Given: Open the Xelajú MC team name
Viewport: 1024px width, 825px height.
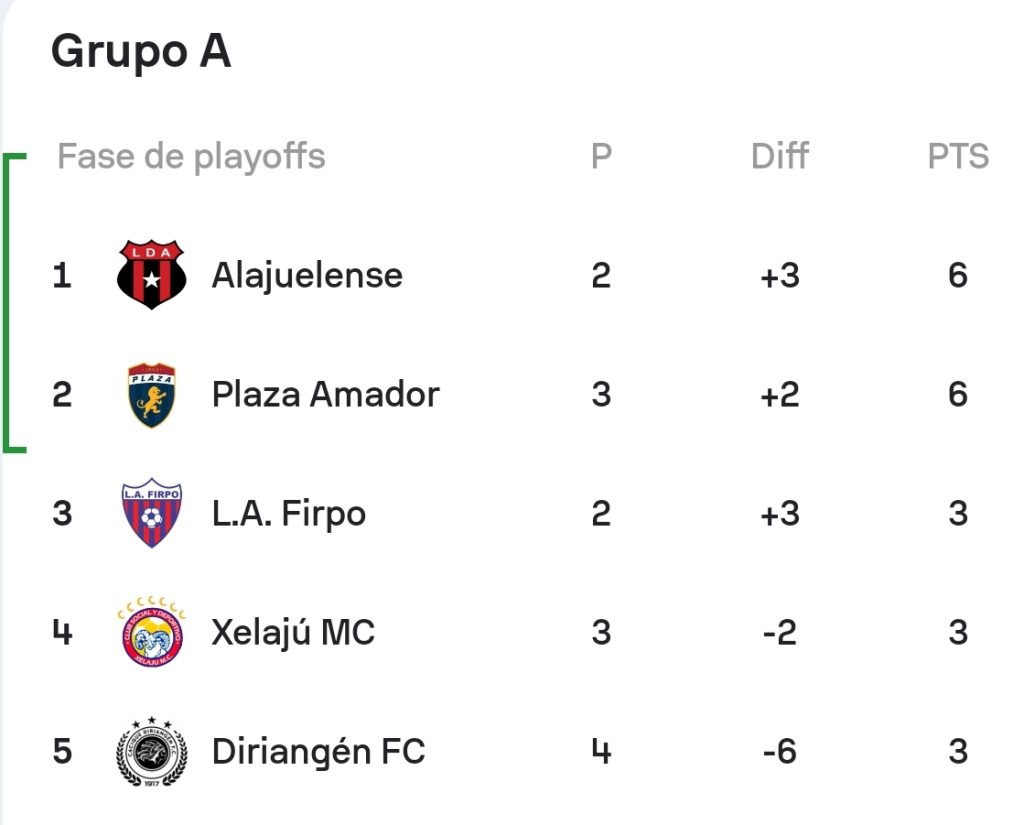Looking at the screenshot, I should coord(293,633).
